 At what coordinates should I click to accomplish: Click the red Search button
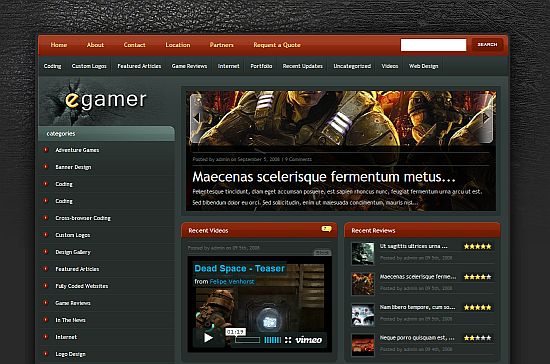point(487,45)
